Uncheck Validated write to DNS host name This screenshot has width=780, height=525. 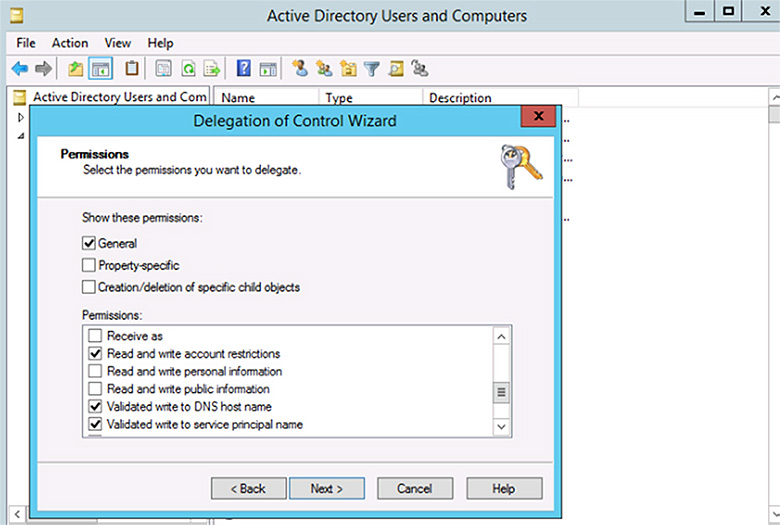95,407
